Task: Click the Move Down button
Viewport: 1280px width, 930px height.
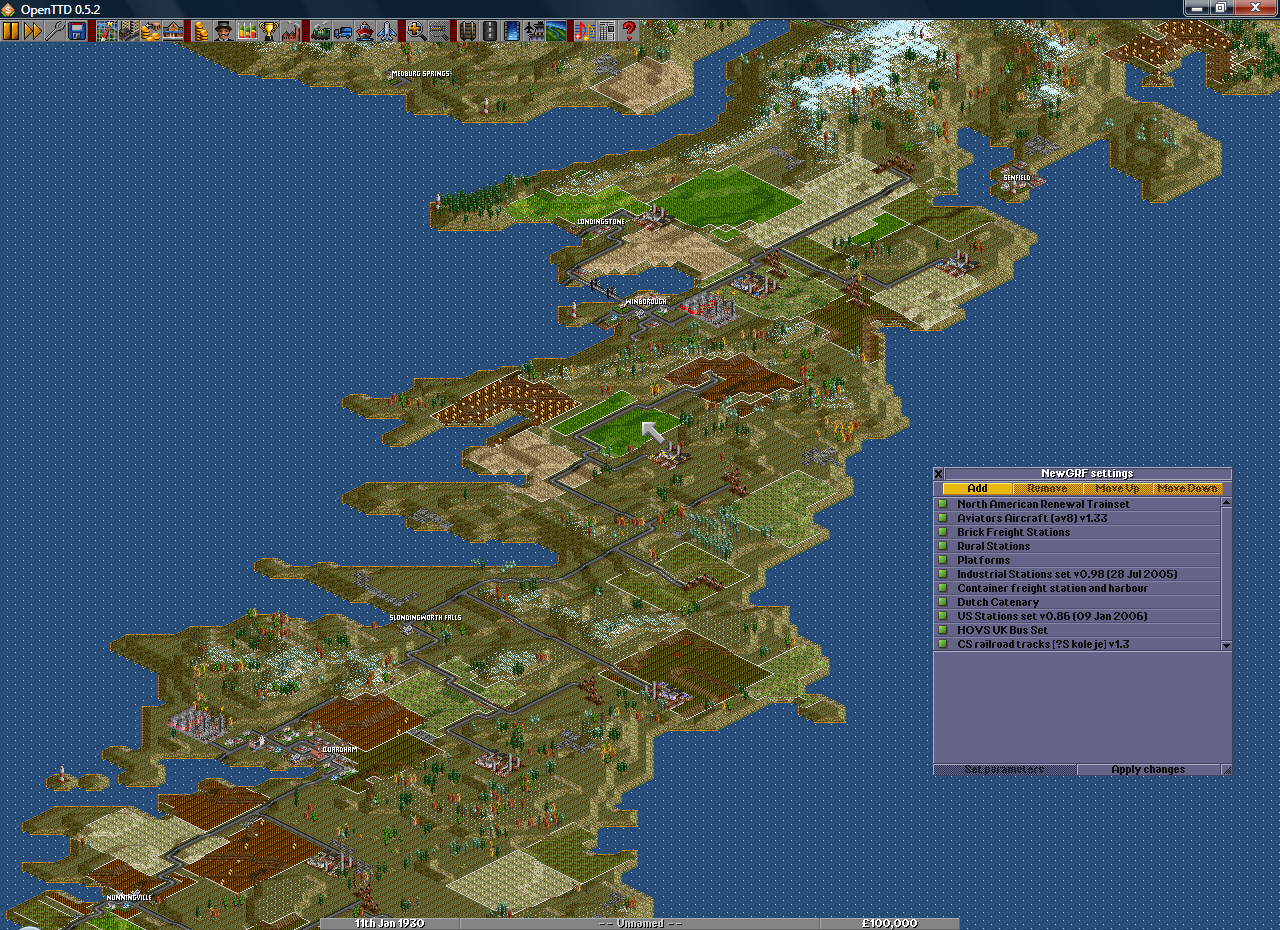Action: [x=1187, y=488]
